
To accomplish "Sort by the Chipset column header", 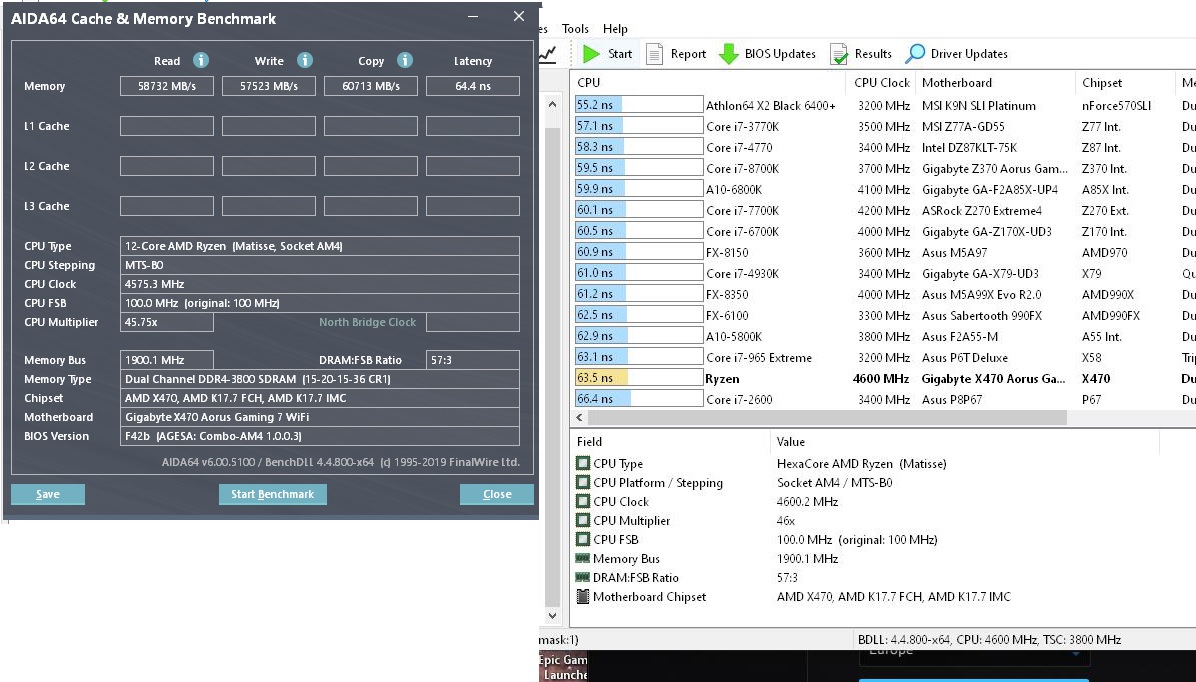I will click(1124, 82).
